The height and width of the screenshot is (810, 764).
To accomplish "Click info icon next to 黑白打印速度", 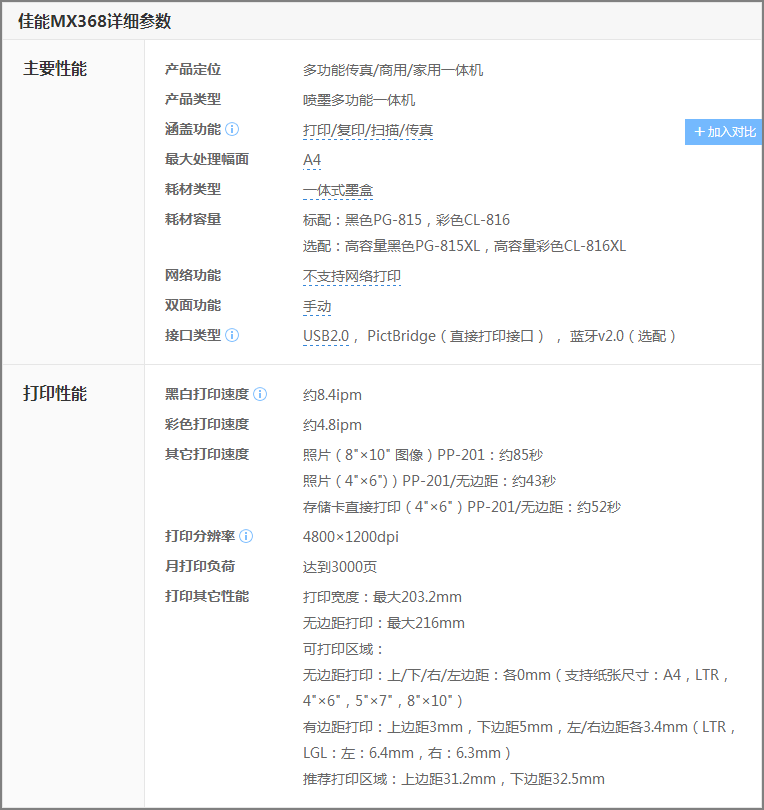I will [260, 394].
